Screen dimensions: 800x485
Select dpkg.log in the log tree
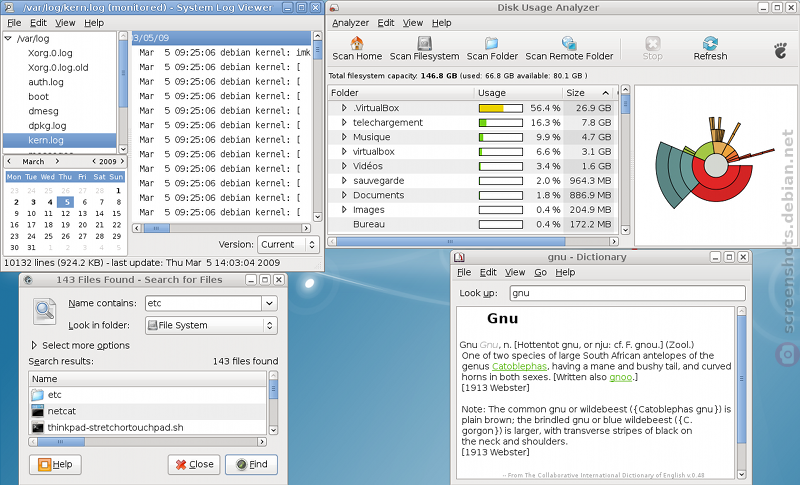point(47,125)
